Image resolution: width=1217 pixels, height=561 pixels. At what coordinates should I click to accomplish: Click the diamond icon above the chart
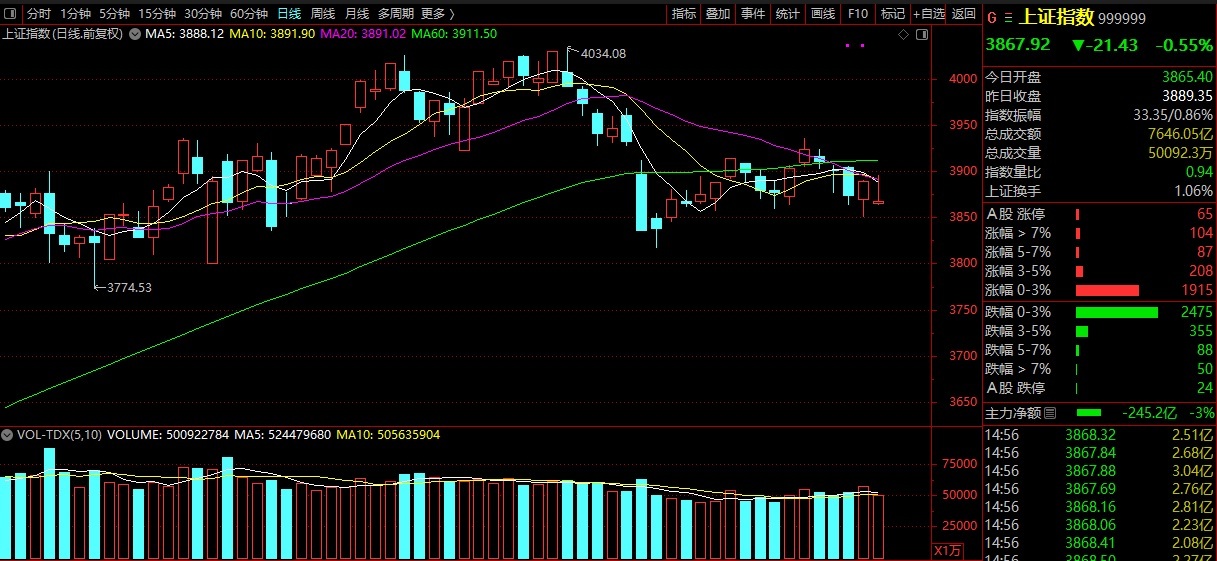coord(903,34)
